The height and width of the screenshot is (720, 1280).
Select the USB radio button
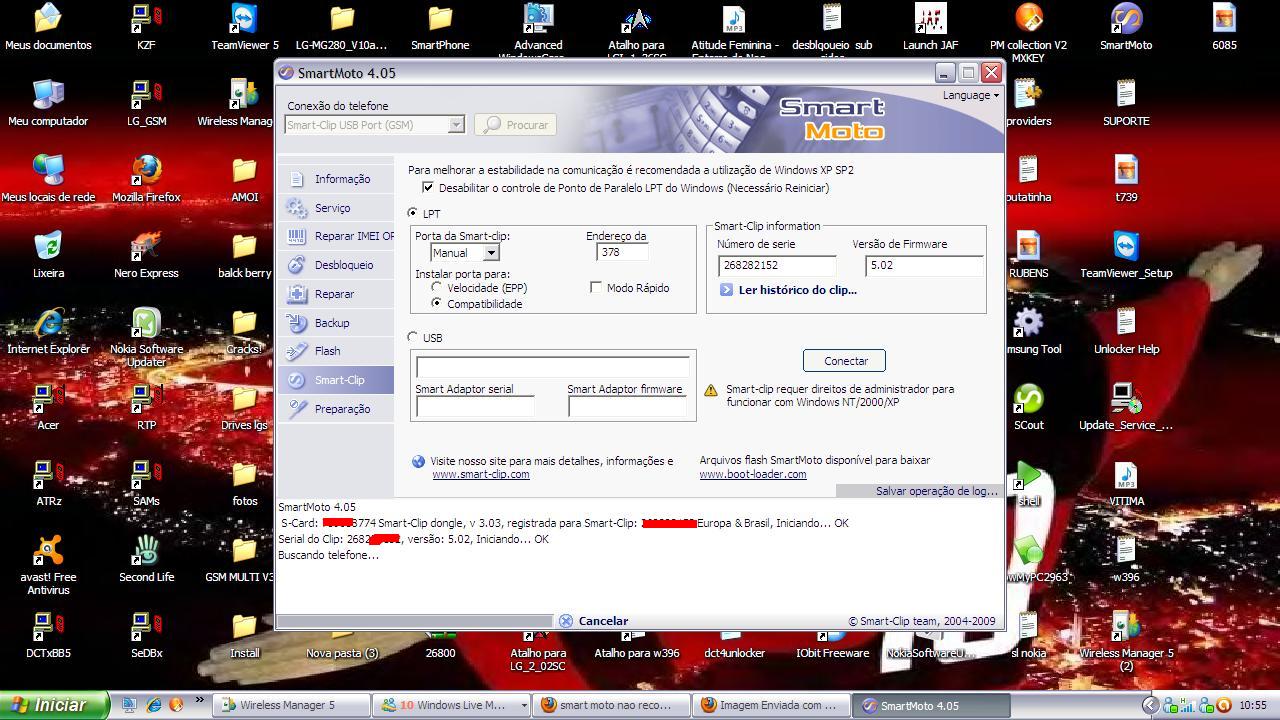pyautogui.click(x=413, y=337)
